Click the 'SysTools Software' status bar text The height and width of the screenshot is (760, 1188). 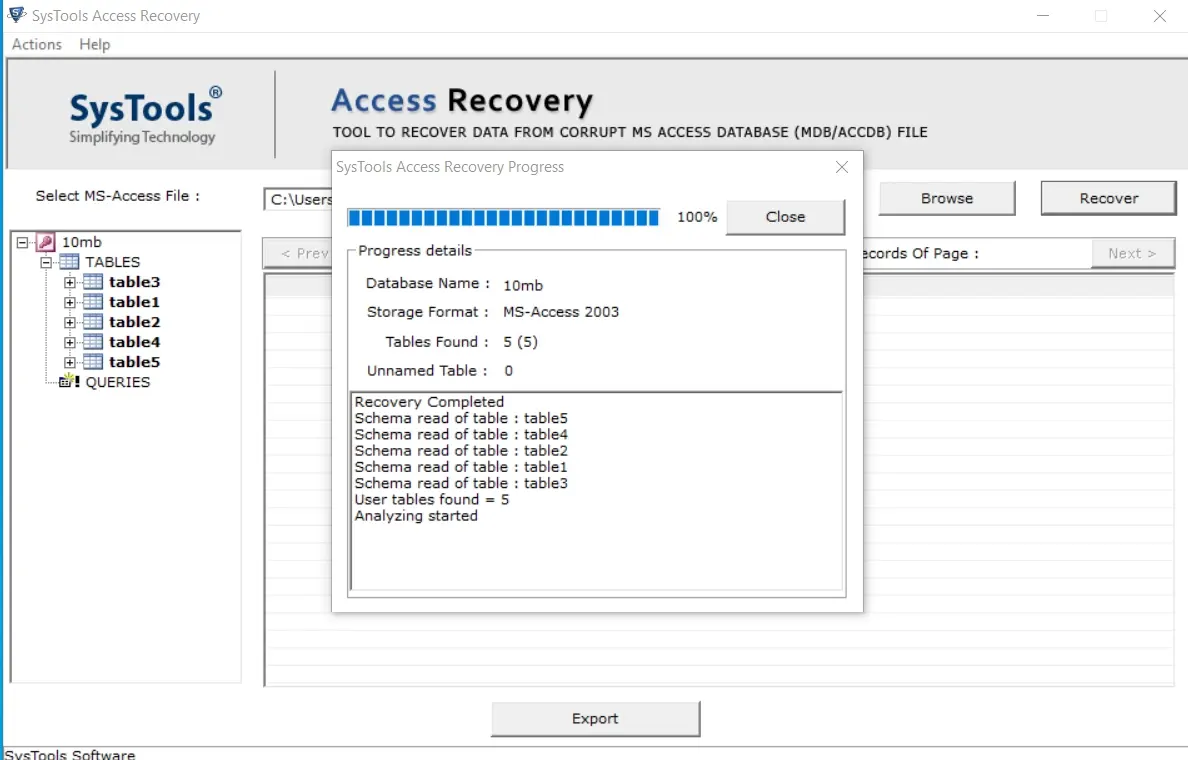tap(70, 754)
